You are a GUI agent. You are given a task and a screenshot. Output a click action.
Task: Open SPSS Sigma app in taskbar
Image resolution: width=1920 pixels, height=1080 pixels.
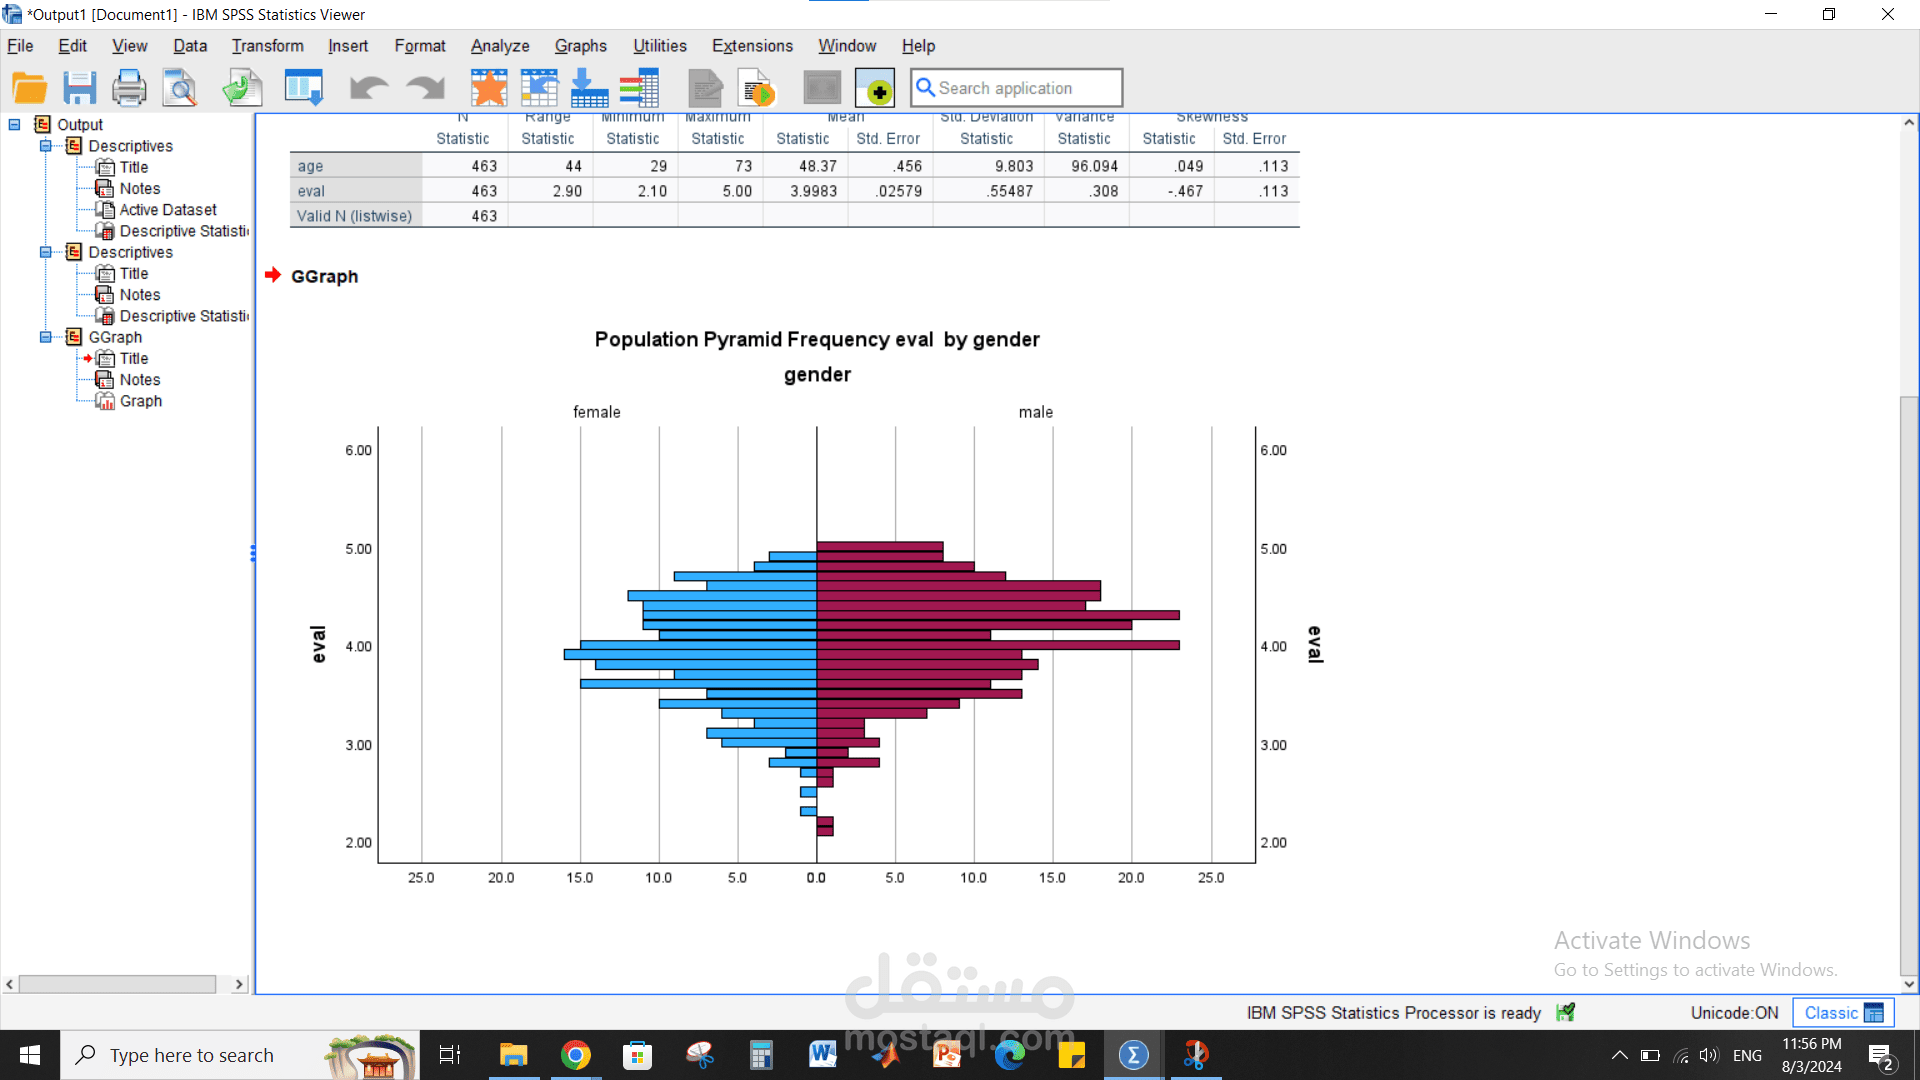pos(1133,1055)
